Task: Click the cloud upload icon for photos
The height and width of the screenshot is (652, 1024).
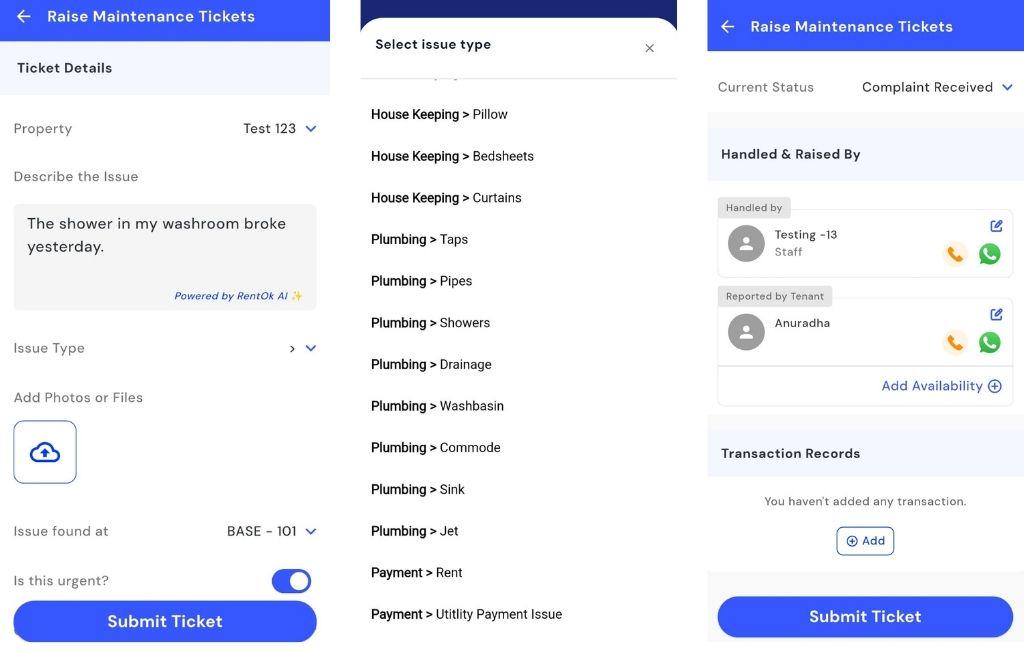Action: [x=45, y=452]
